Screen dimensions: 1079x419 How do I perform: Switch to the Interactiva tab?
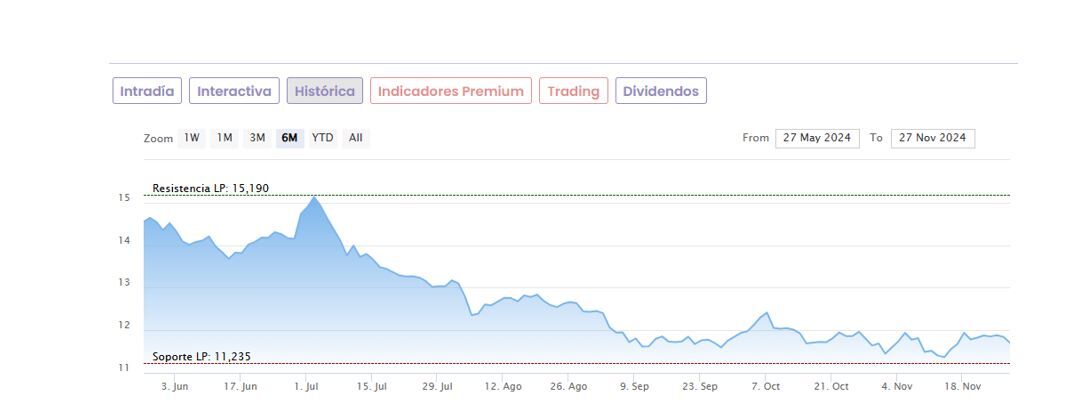[x=234, y=91]
